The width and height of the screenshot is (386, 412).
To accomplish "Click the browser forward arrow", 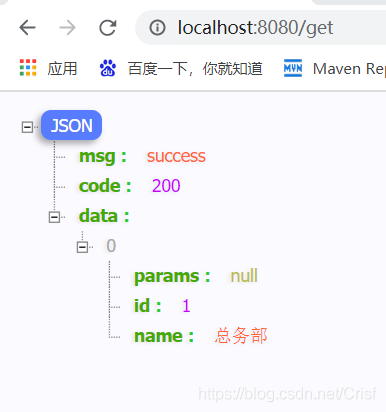I will [x=67, y=27].
